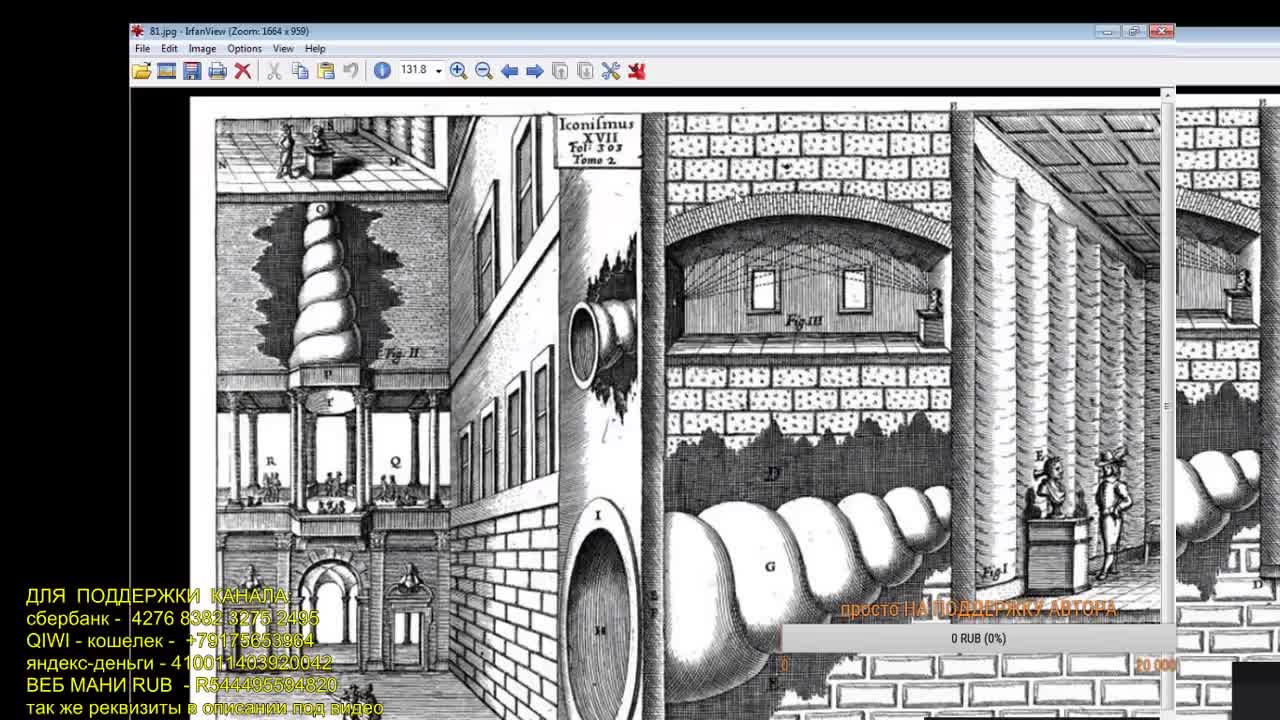This screenshot has height=720, width=1280.
Task: Start slideshow with the filmstrip icon
Action: click(x=166, y=71)
